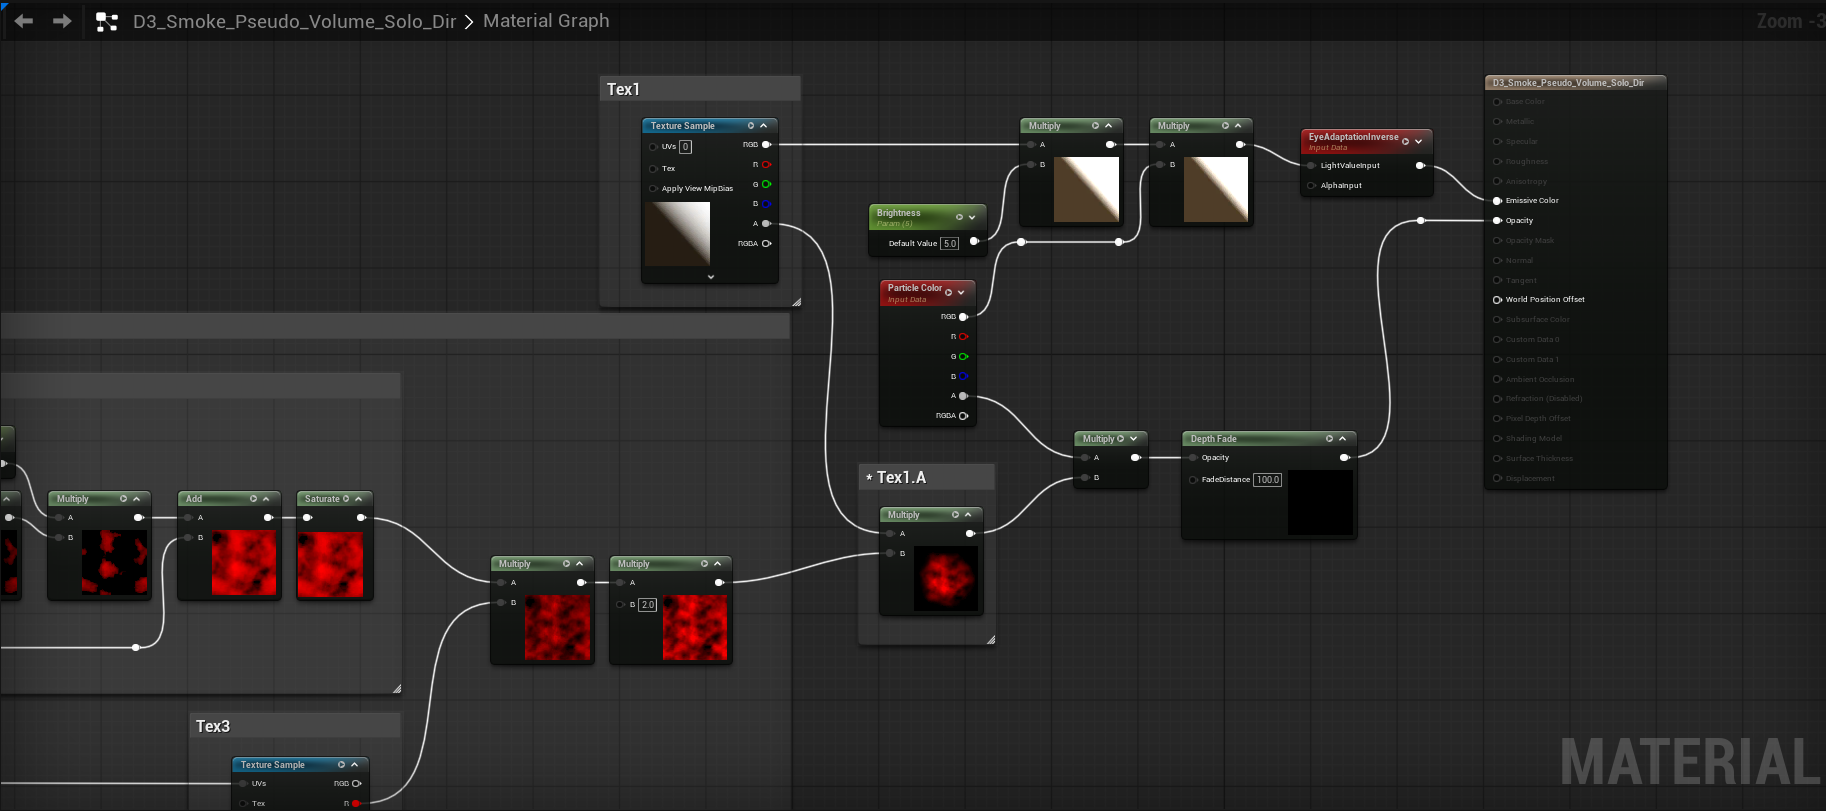1826x811 pixels.
Task: Click the red R pin on Tex1 Texture Sample
Action: (767, 164)
